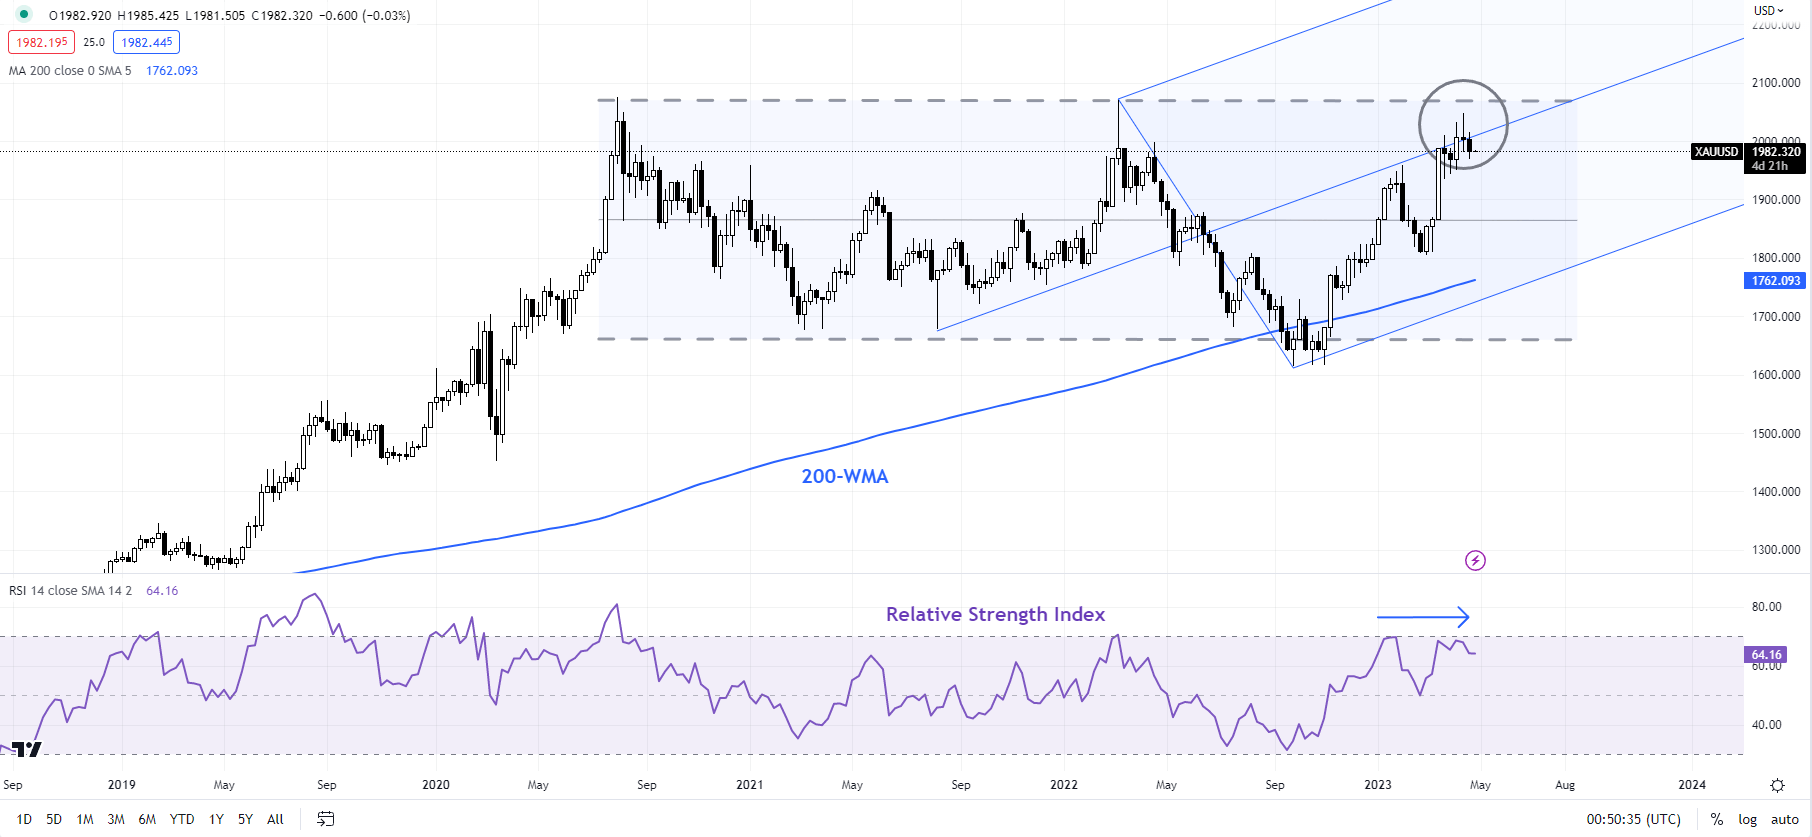Click the 1300.000 price axis label
Viewport: 1812px width, 837px height.
tap(1776, 550)
